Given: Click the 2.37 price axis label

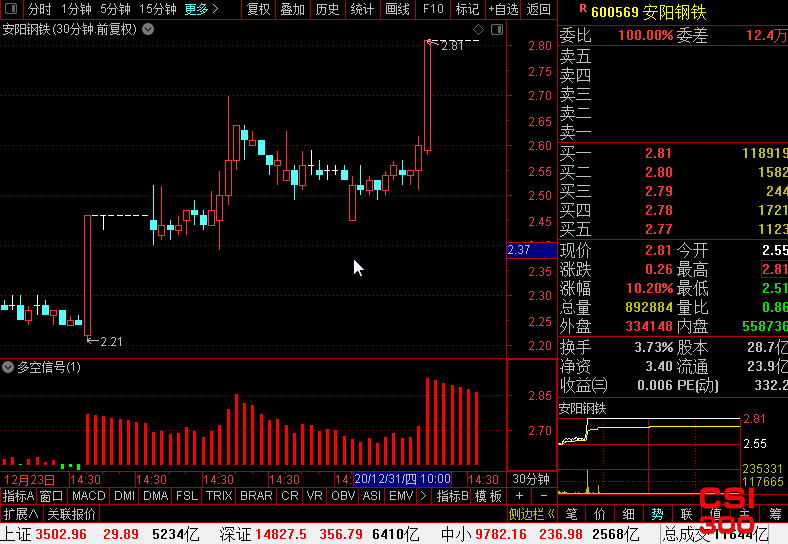Looking at the screenshot, I should tap(532, 250).
